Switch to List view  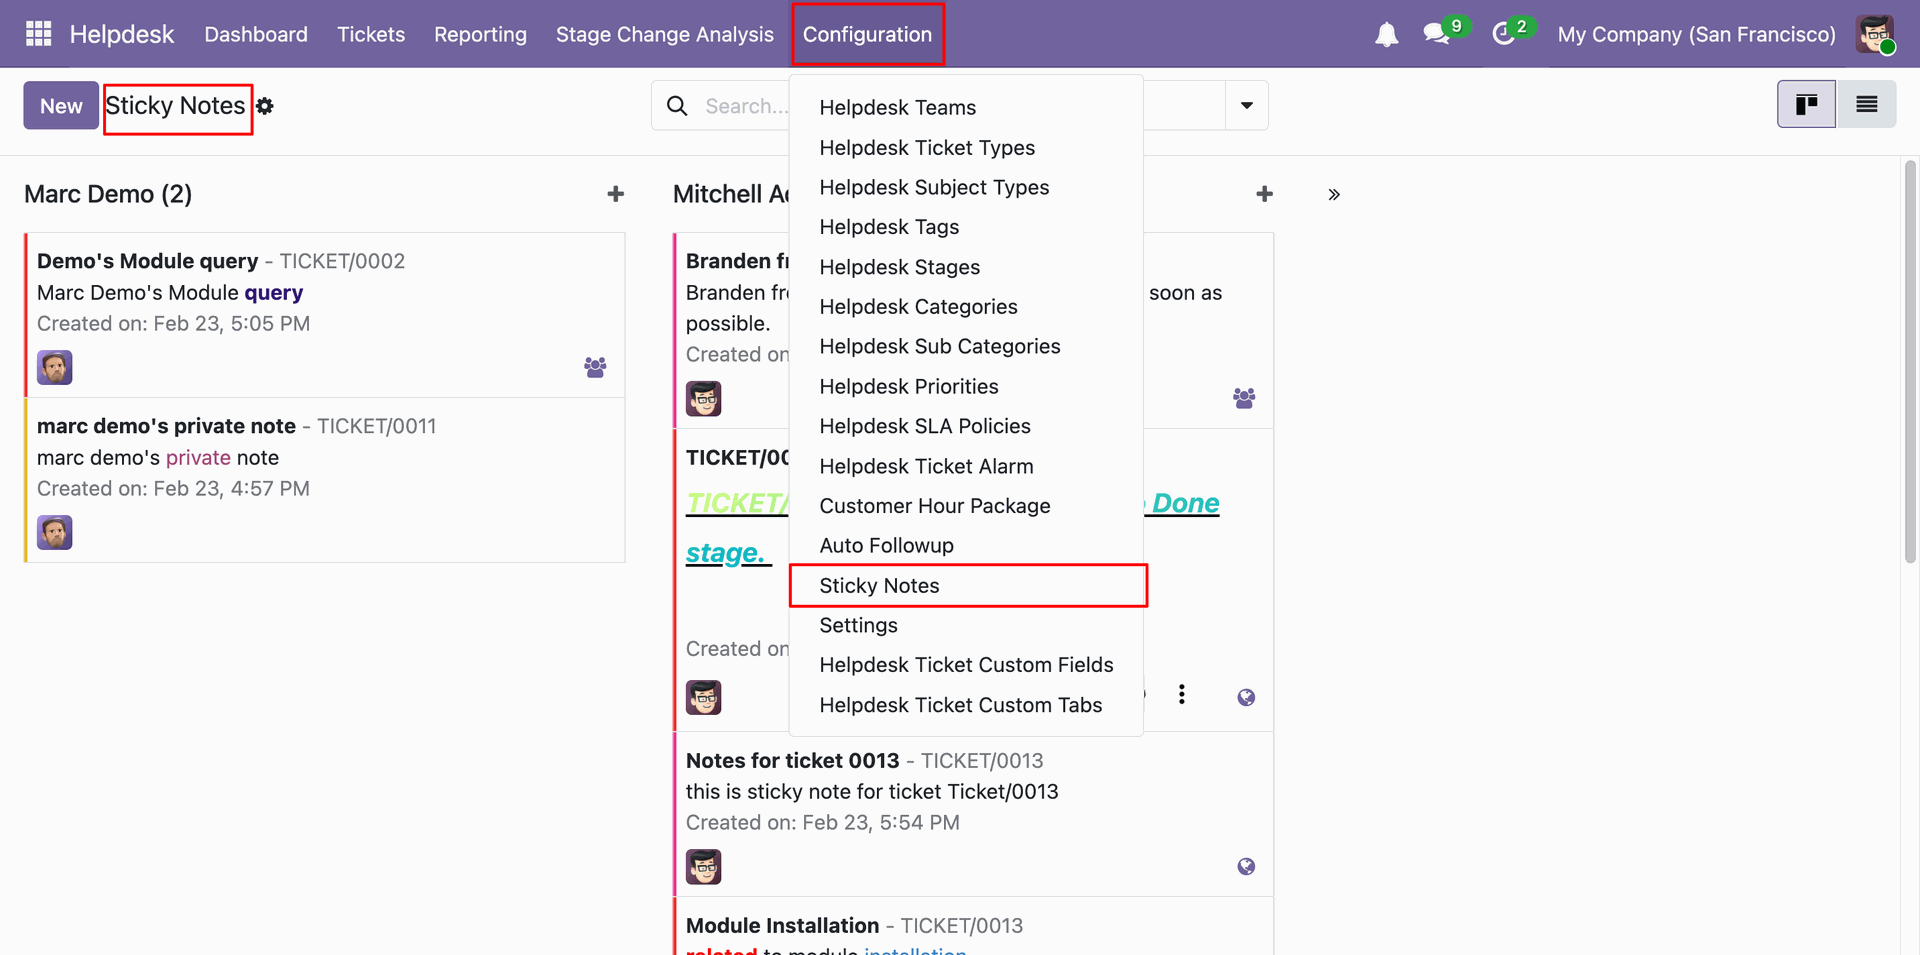(1866, 105)
